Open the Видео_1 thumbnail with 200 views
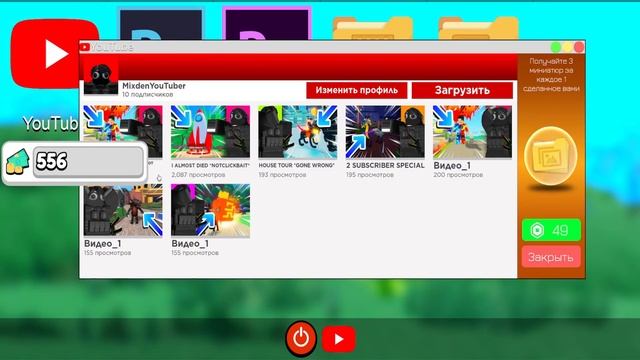This screenshot has width=640, height=360. 472,132
